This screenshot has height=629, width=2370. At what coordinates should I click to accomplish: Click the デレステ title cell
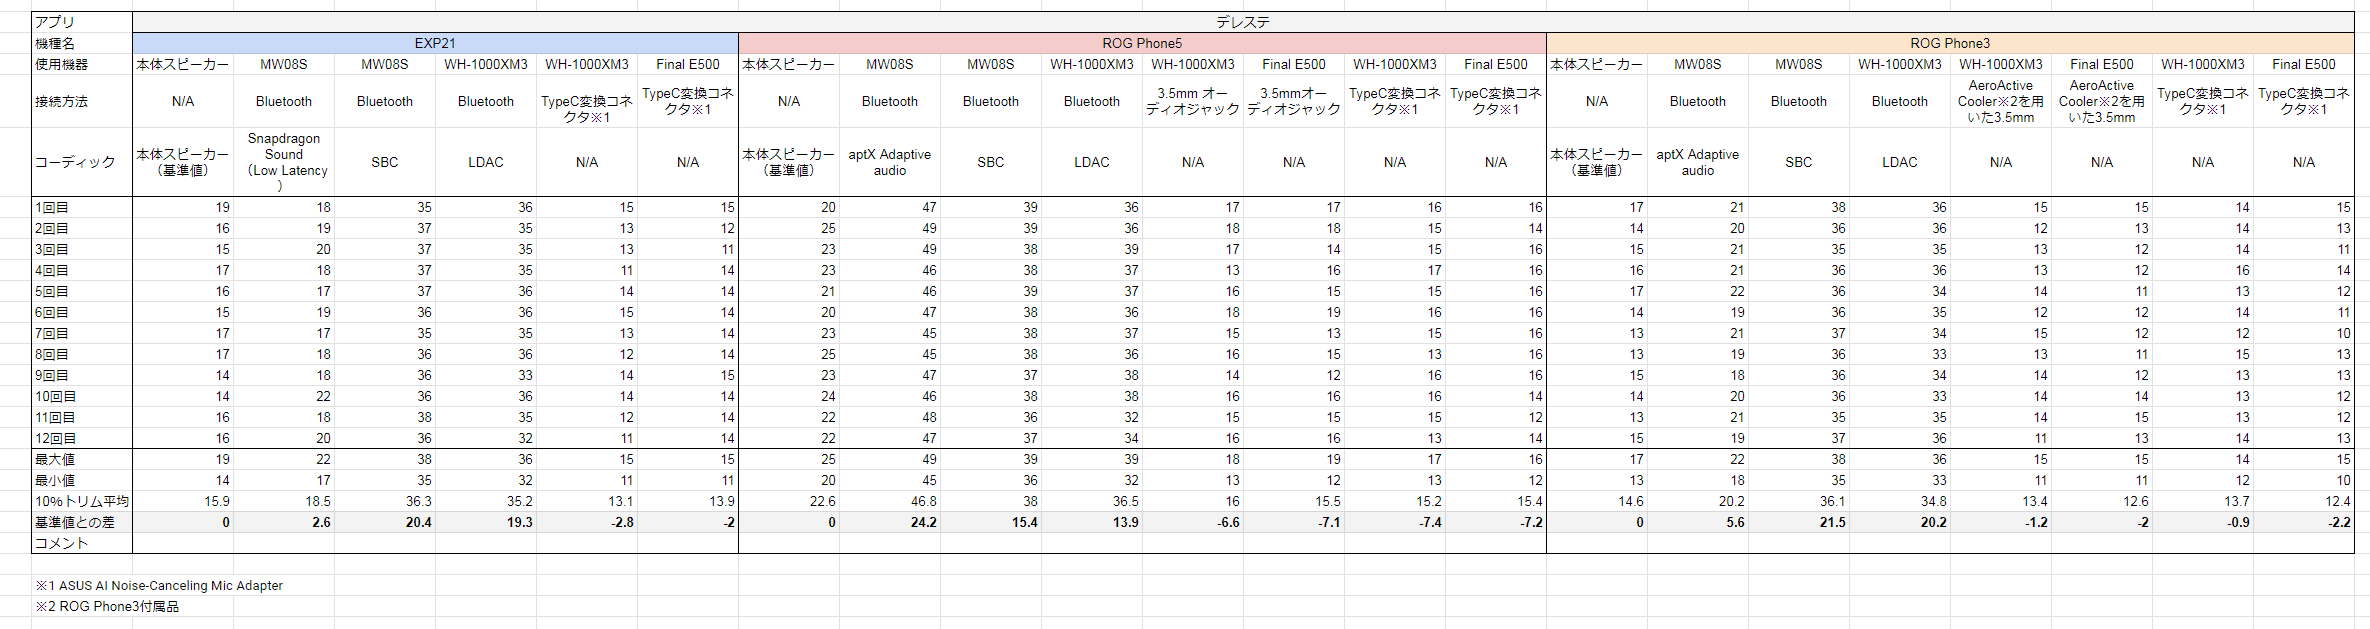pos(1243,22)
